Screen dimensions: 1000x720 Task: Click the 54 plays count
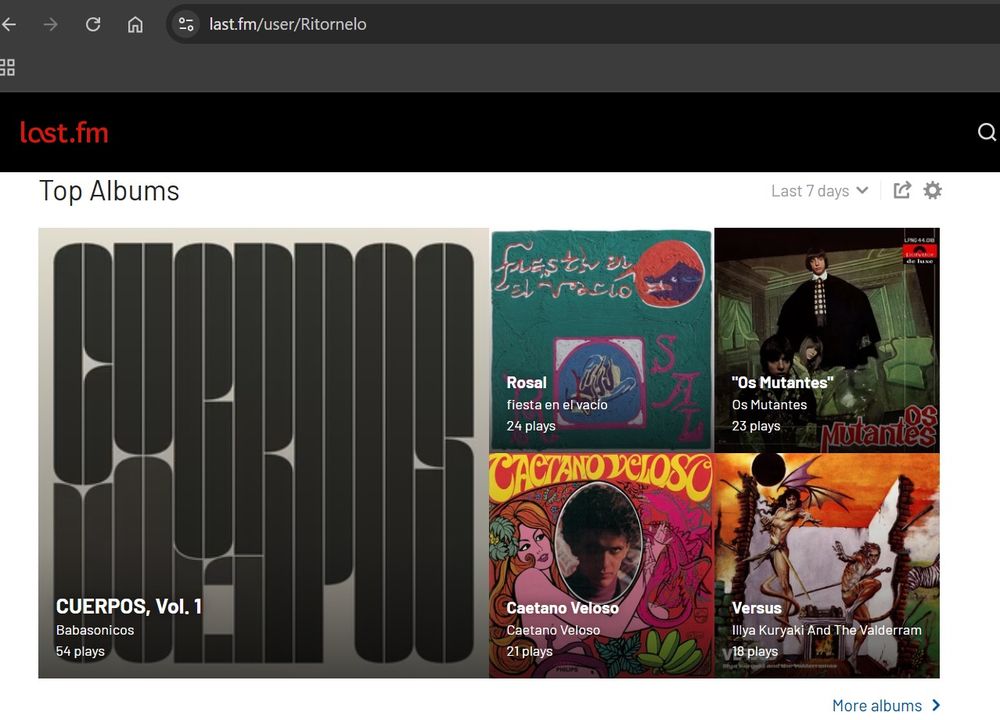[x=80, y=651]
